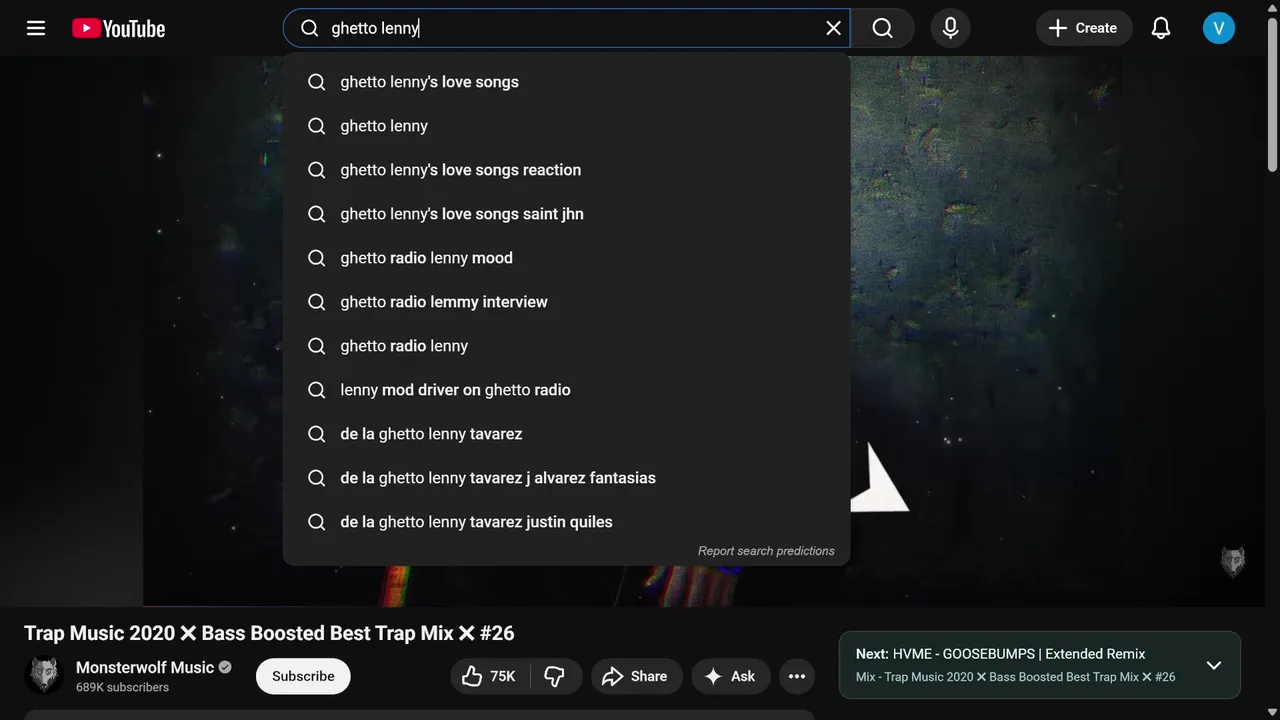The image size is (1280, 720).
Task: Open the Create button
Action: 1084,28
